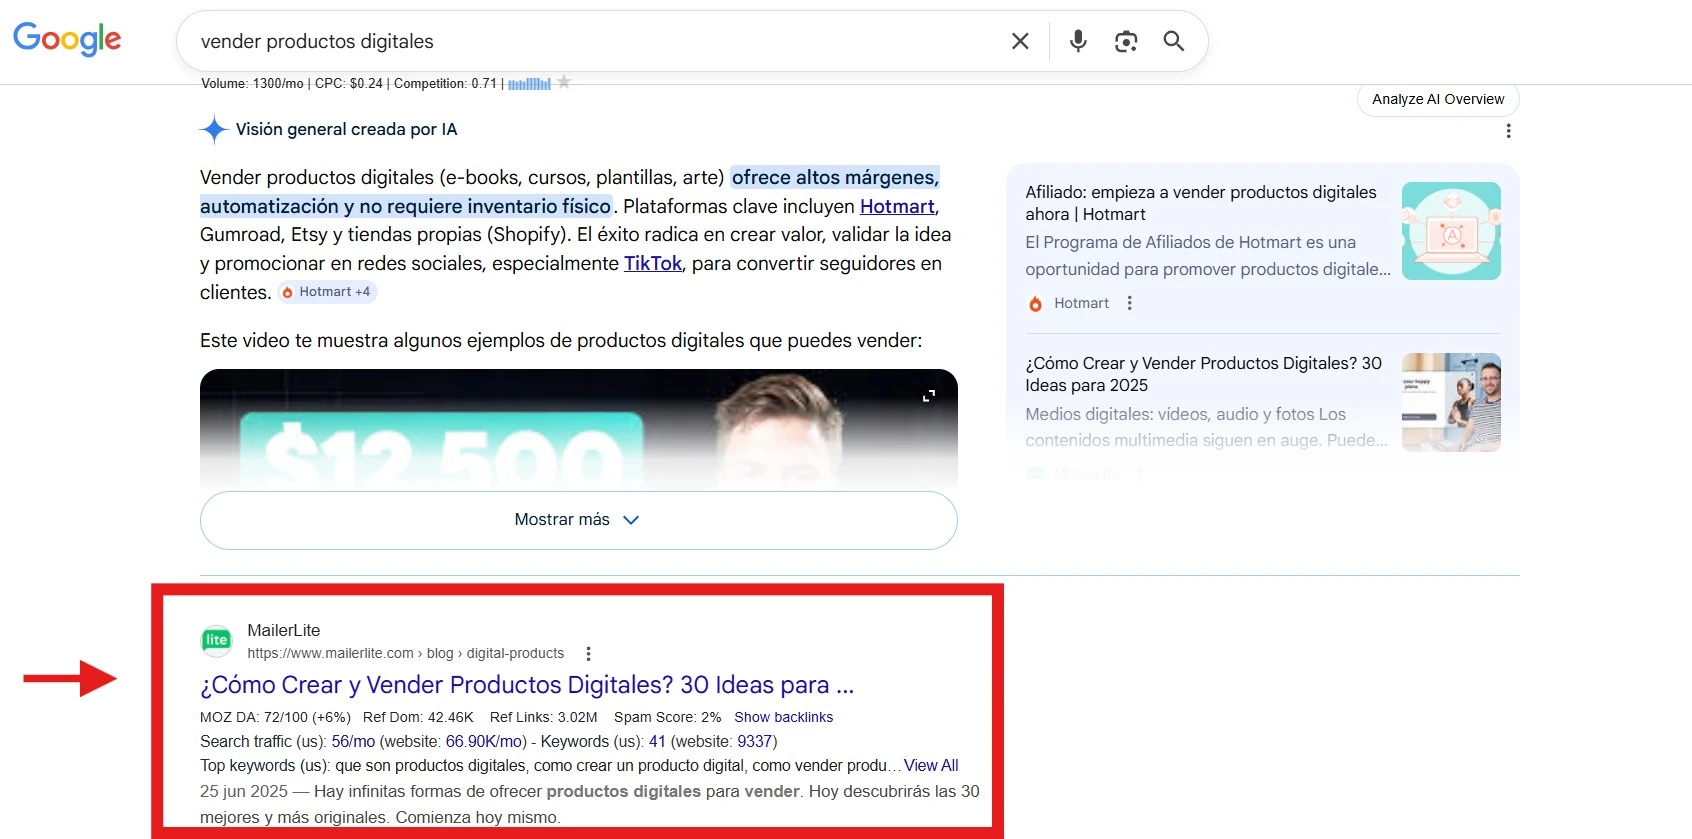The height and width of the screenshot is (839, 1692).
Task: Click the Hotmart affiliate card thumbnail image
Action: [1451, 231]
